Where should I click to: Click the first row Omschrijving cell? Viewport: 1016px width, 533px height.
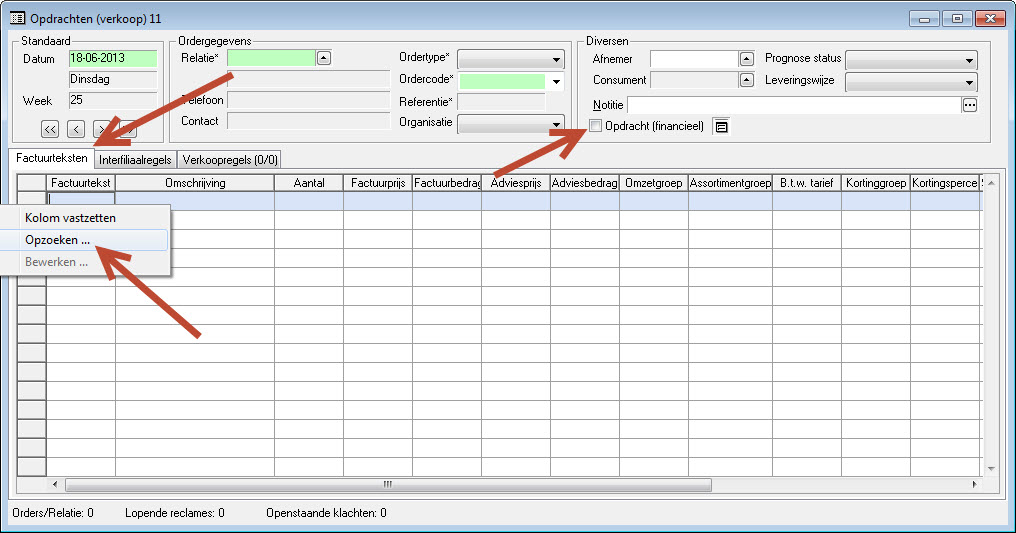pos(195,201)
